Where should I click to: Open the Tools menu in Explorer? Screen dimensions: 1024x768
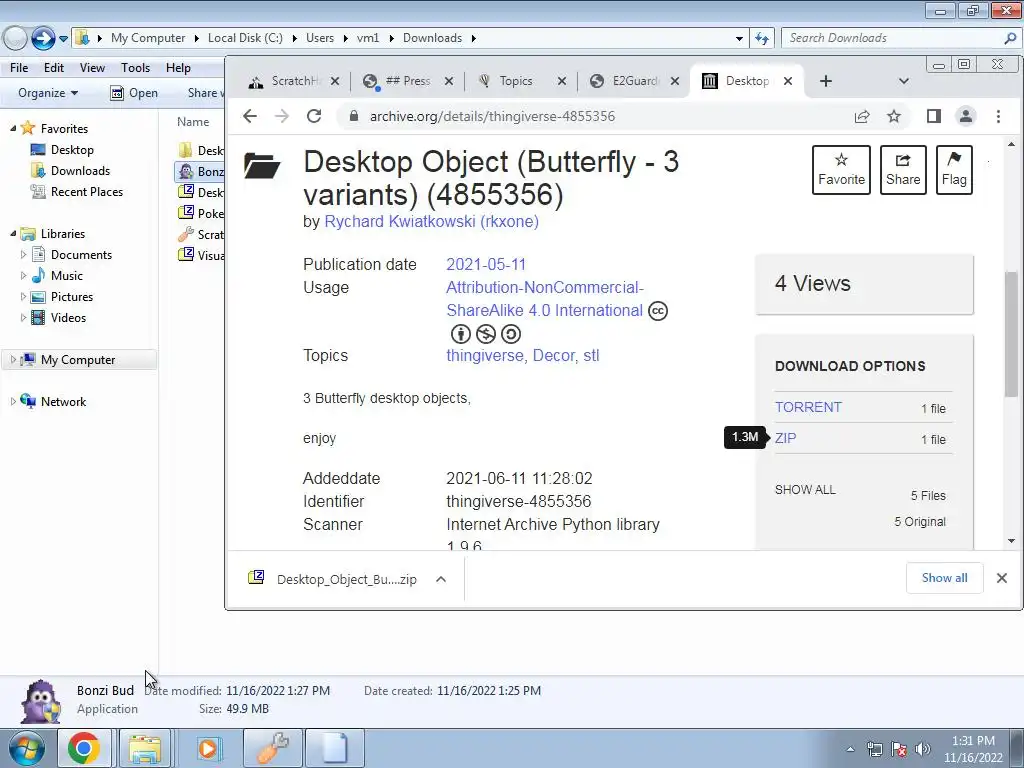[135, 68]
